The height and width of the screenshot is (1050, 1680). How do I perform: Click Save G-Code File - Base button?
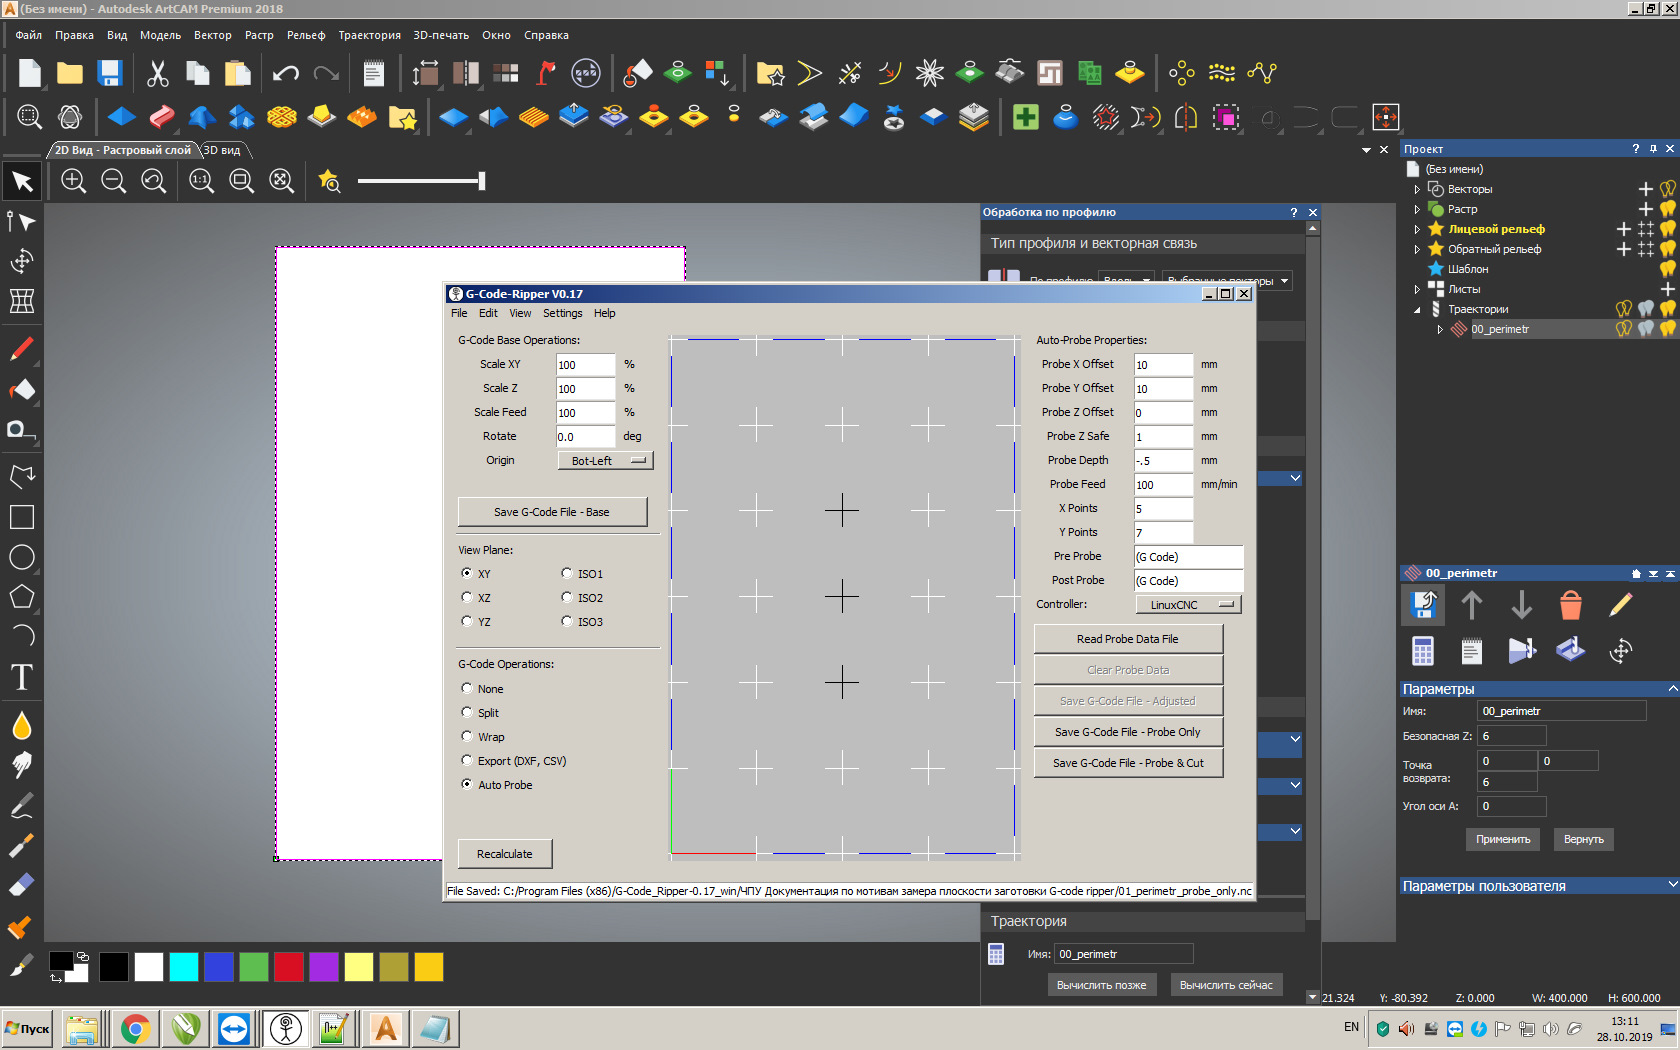click(552, 512)
